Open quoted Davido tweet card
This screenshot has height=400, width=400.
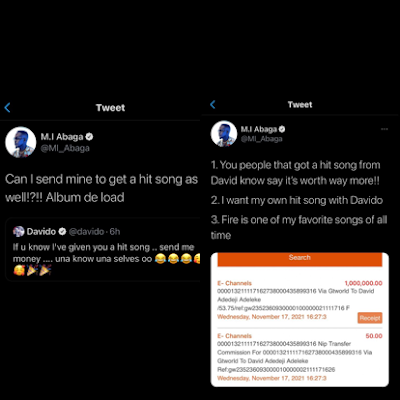coord(103,250)
